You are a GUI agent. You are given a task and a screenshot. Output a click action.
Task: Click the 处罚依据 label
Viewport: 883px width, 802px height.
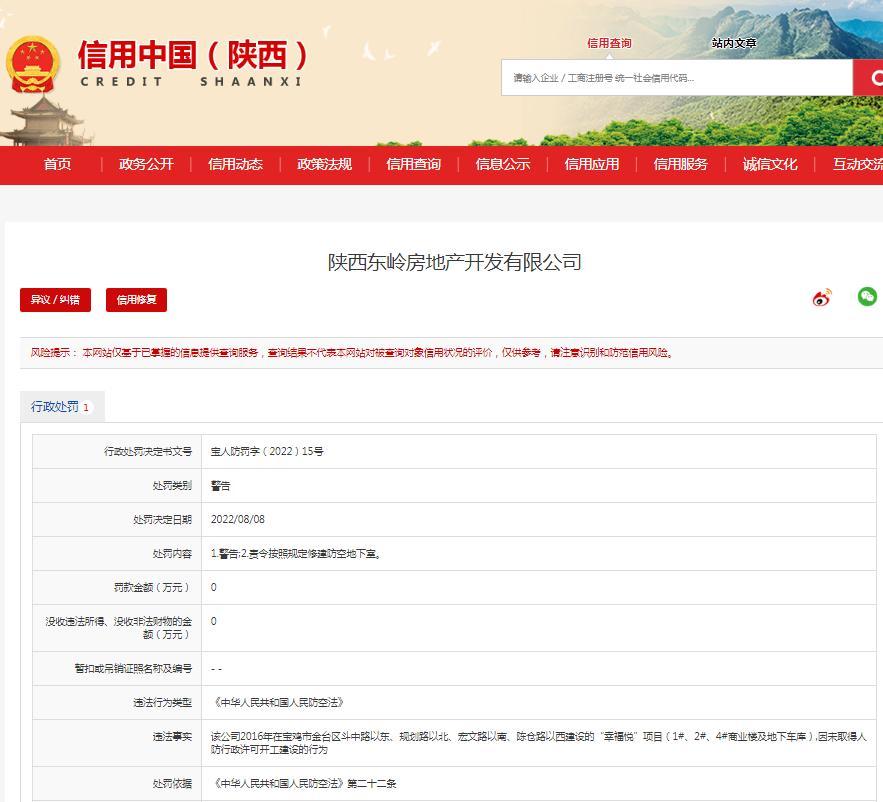click(172, 783)
